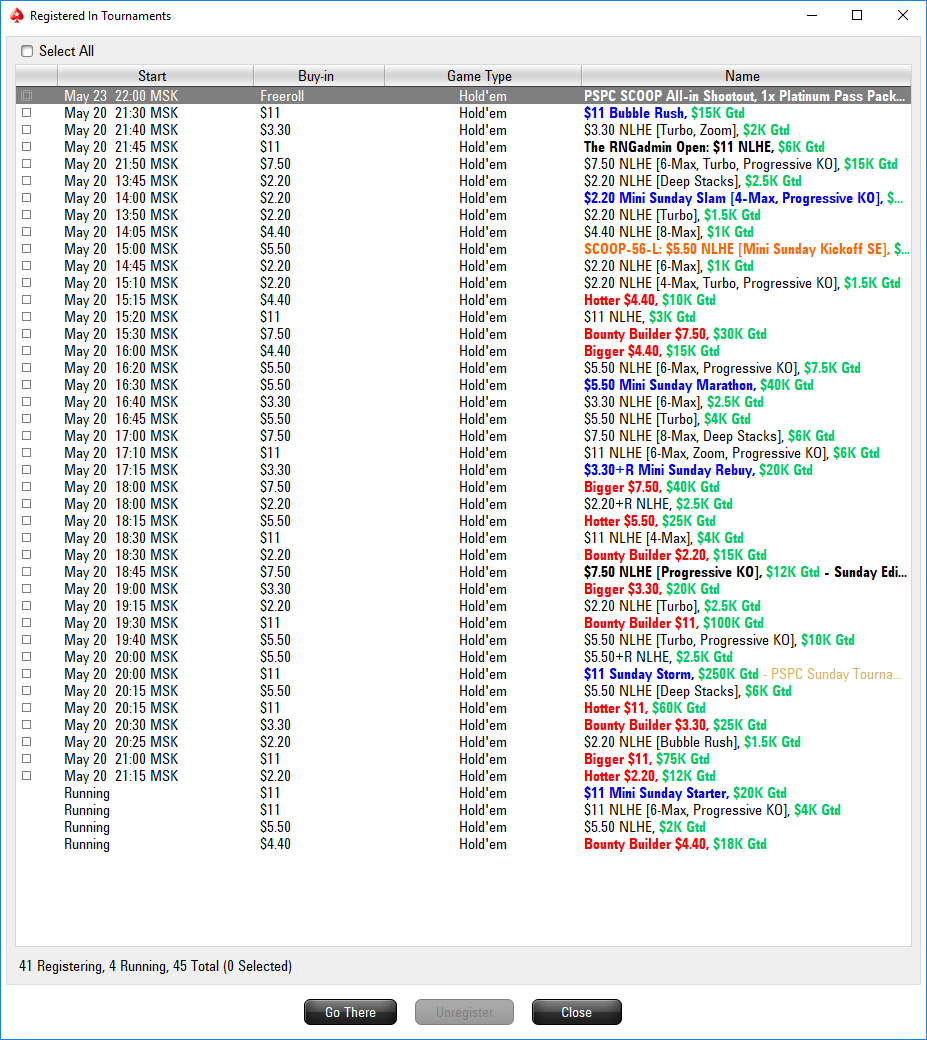Select the running Bounty Builder $4.40 row

point(464,844)
